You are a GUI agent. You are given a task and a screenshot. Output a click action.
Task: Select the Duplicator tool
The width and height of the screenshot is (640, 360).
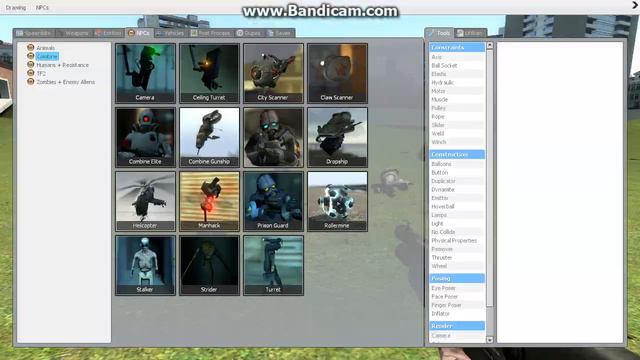(457, 181)
